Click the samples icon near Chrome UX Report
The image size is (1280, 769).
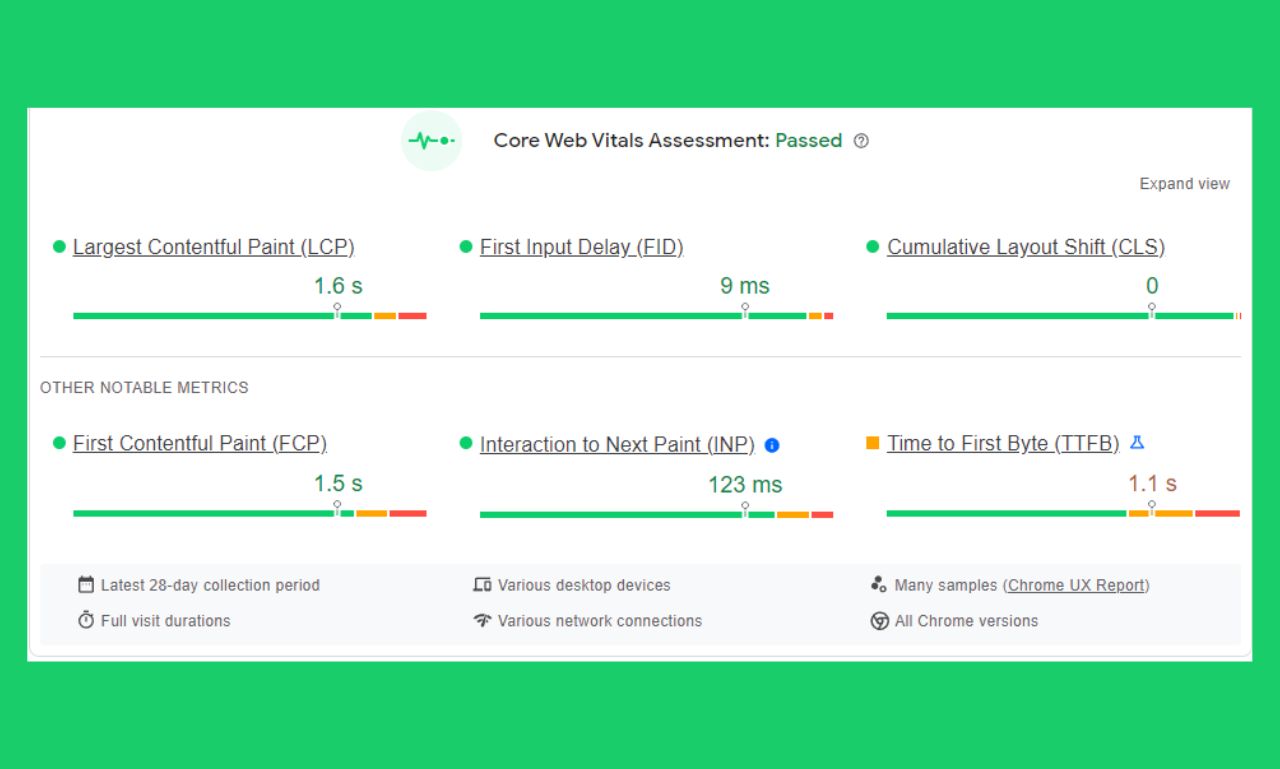880,584
